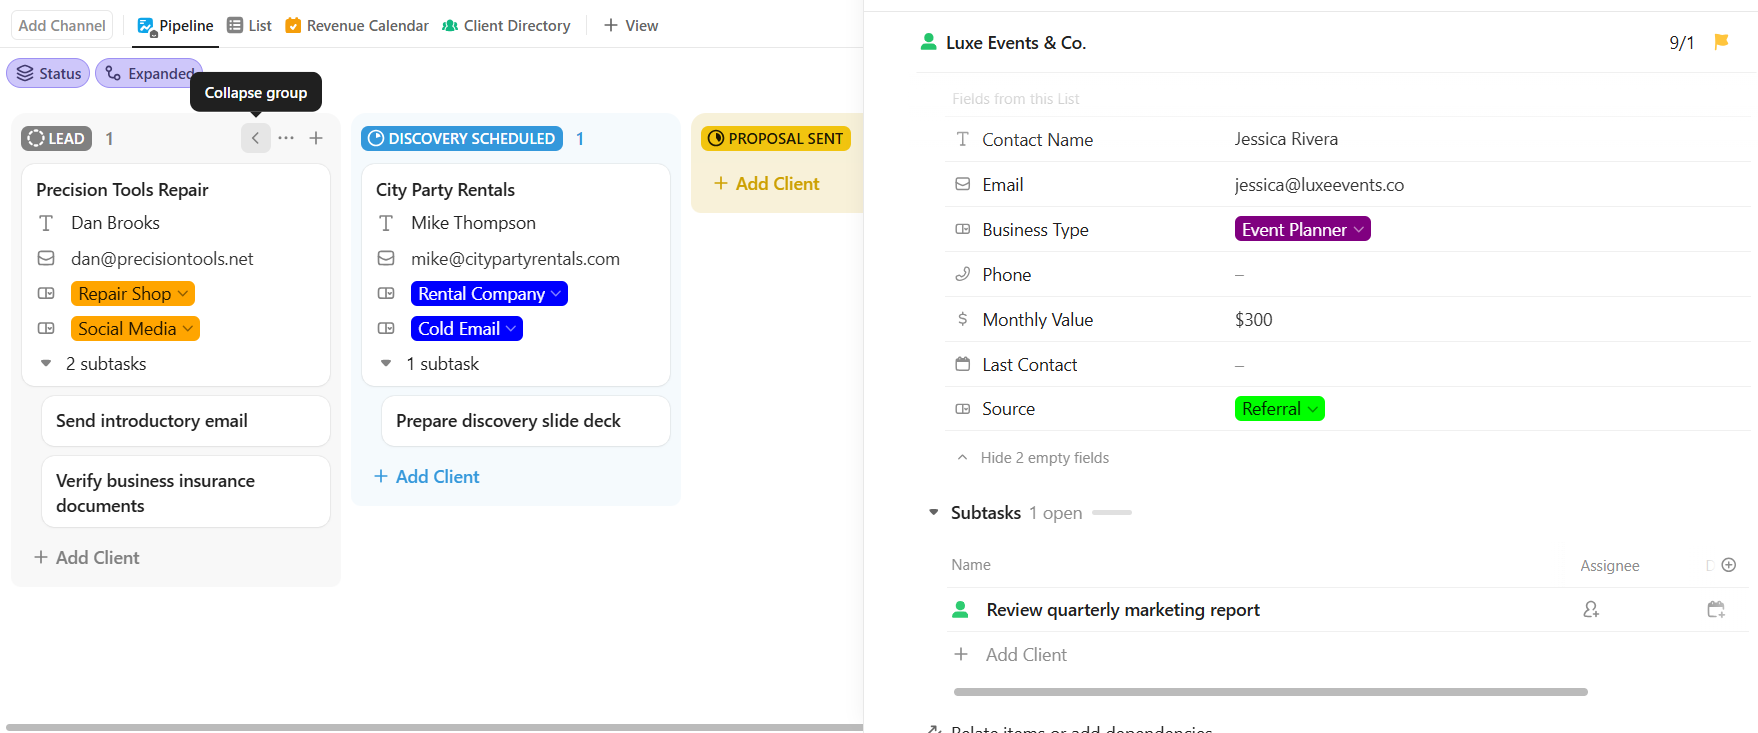Set due date for Review quarterly marketing report
Viewport: 1758px width, 733px height.
(x=1716, y=609)
